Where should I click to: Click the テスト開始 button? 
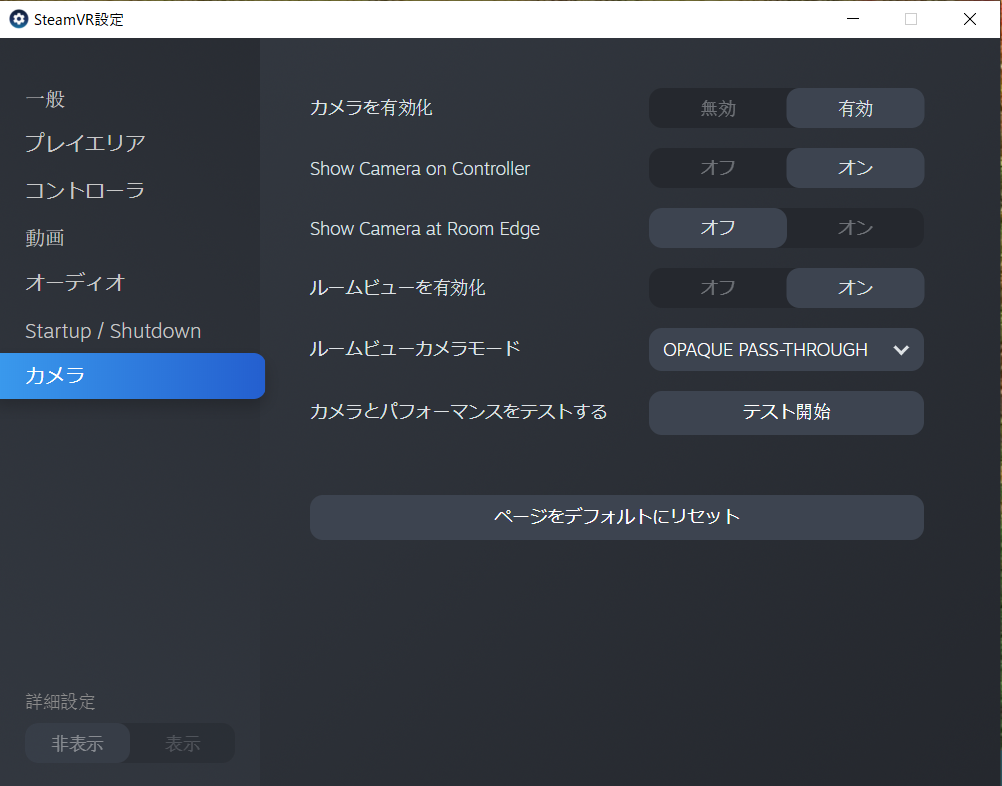pyautogui.click(x=786, y=413)
